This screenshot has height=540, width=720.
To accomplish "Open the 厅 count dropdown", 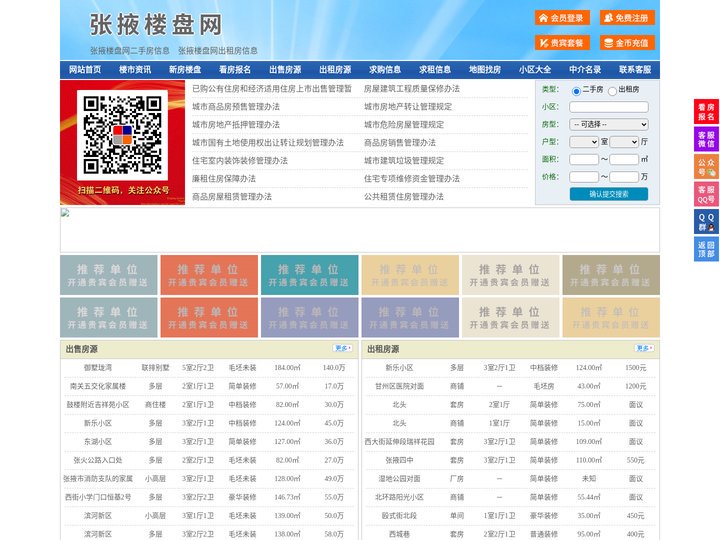I will 624,142.
